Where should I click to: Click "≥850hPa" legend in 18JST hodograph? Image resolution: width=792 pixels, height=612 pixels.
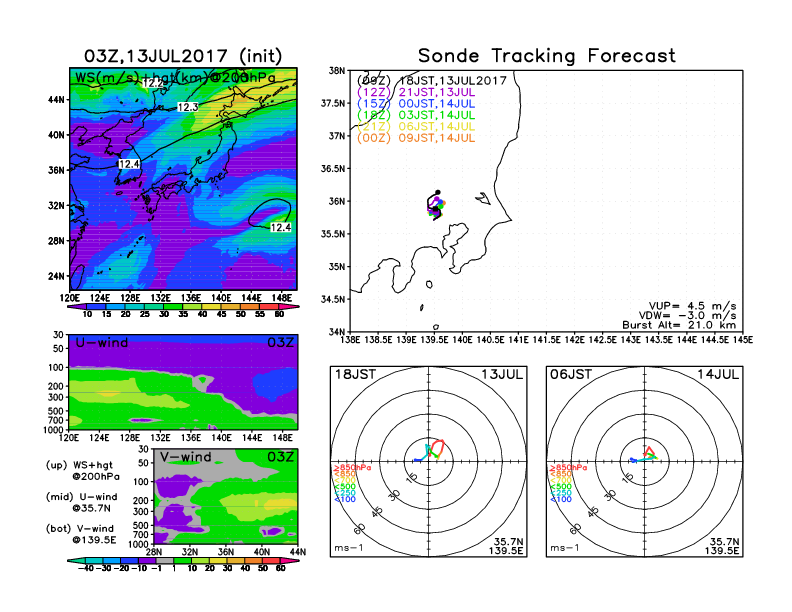(352, 468)
